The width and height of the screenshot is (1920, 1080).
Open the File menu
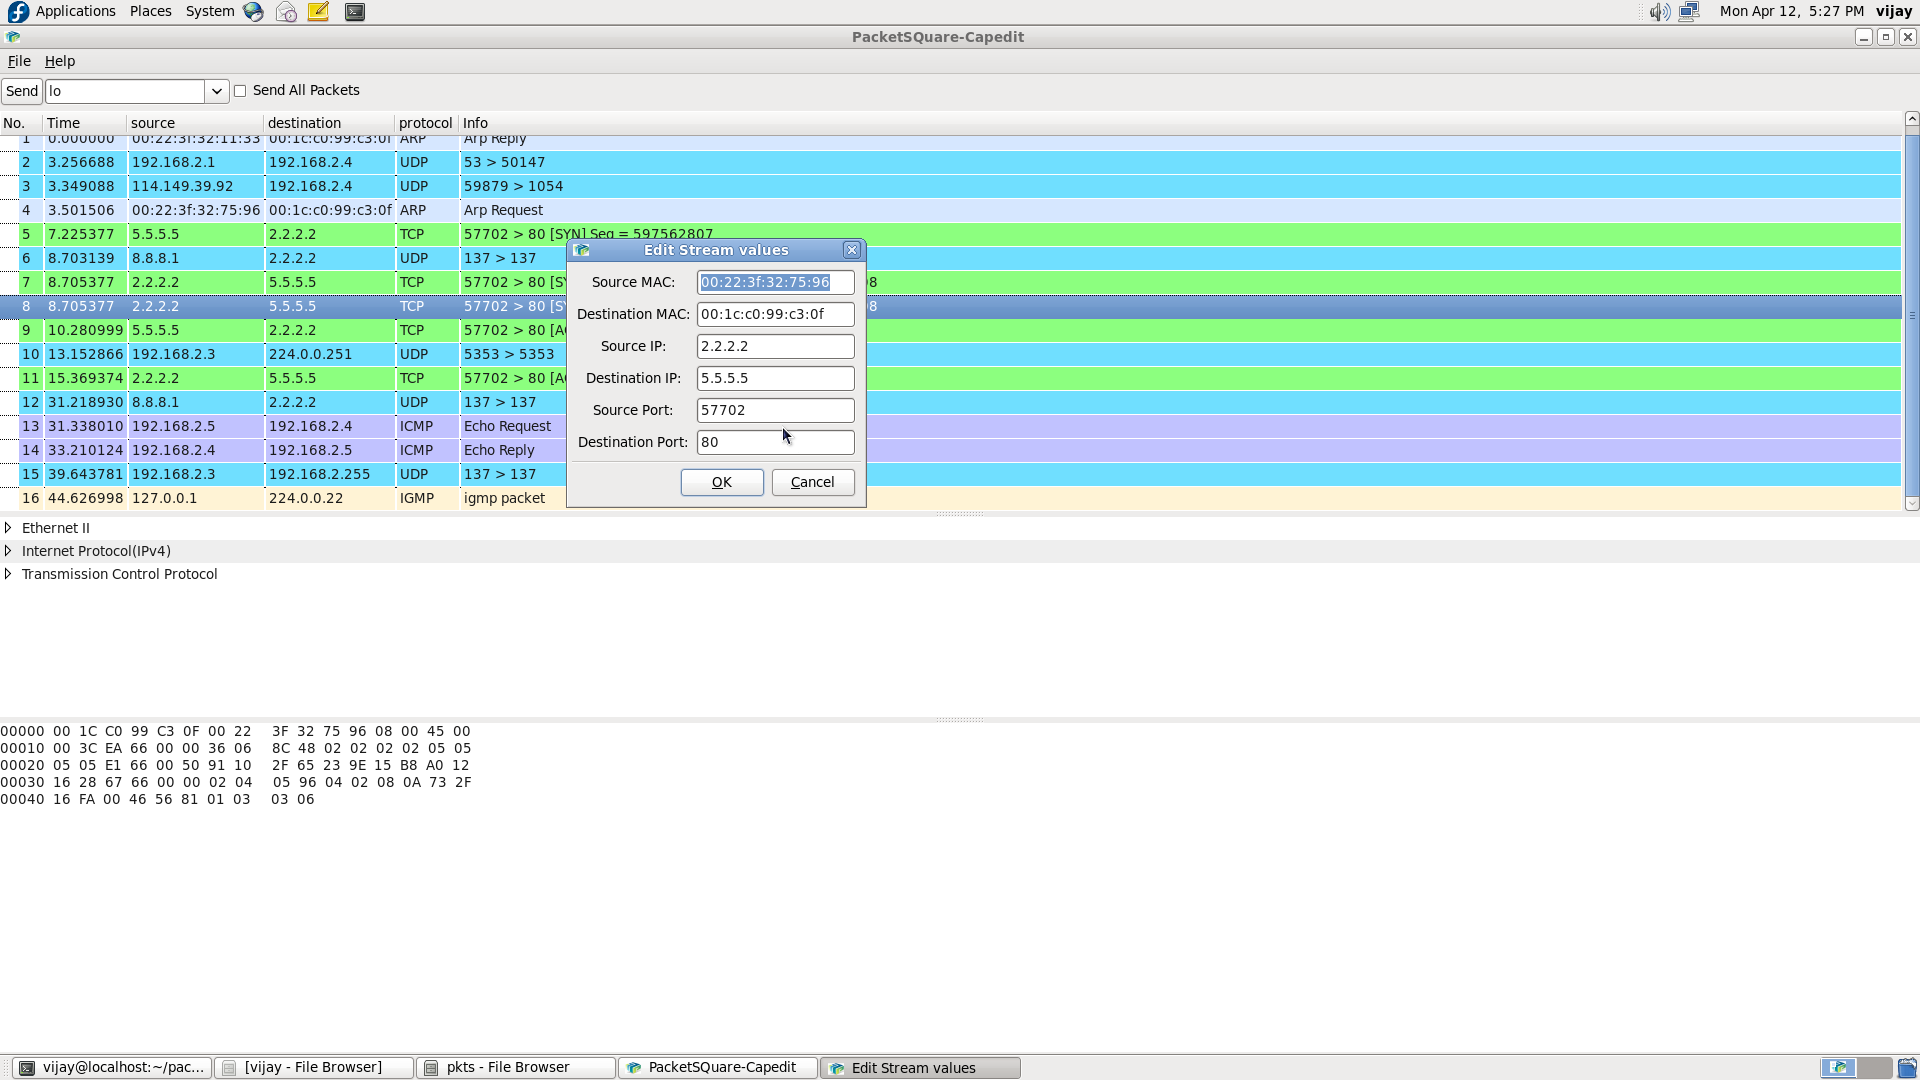tap(19, 61)
